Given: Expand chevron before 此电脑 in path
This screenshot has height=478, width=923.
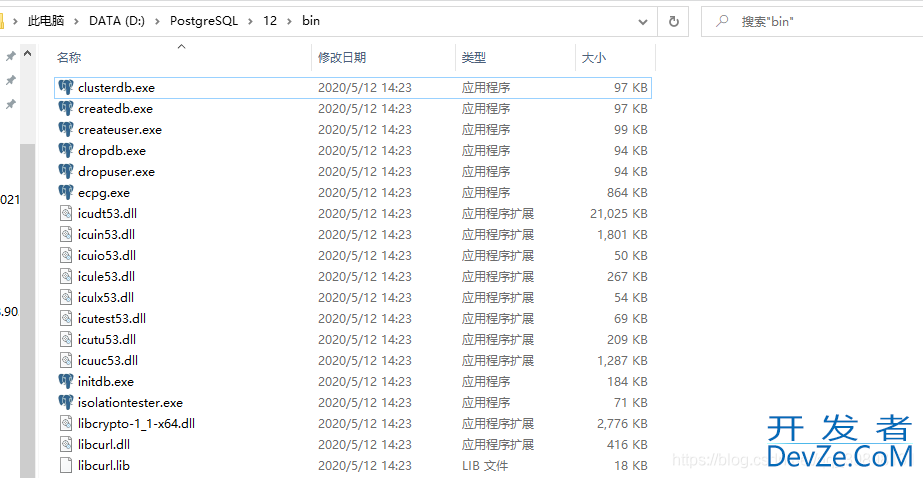Looking at the screenshot, I should (x=15, y=21).
